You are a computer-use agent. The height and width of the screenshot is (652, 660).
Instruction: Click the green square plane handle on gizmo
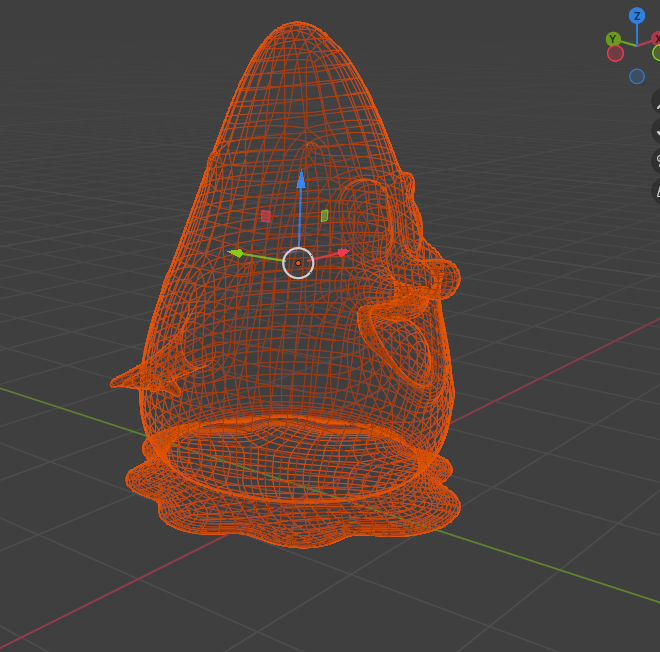pos(324,215)
